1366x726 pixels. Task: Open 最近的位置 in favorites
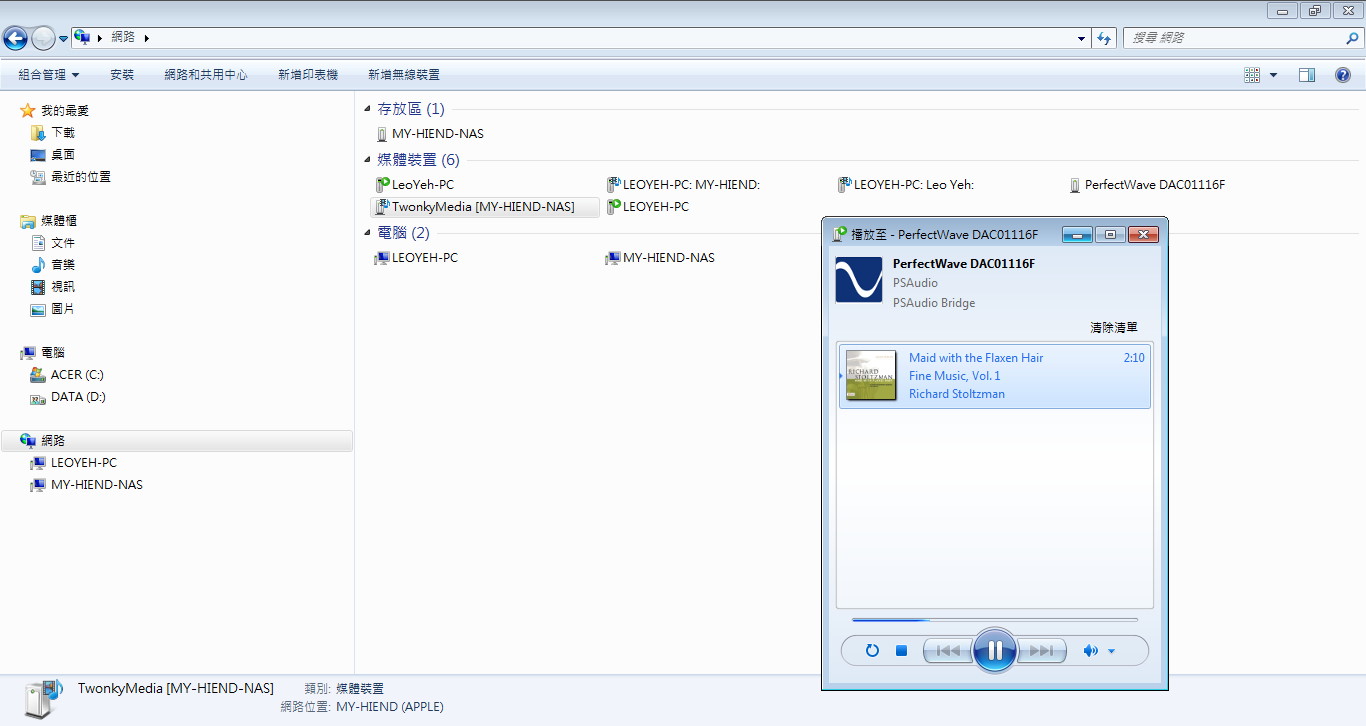[x=70, y=177]
